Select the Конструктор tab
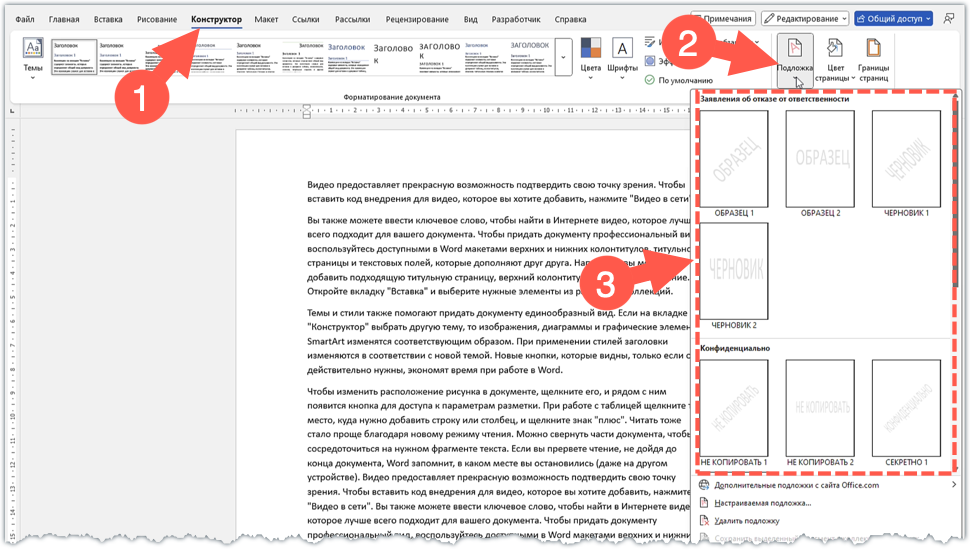The width and height of the screenshot is (970, 550). (x=216, y=19)
